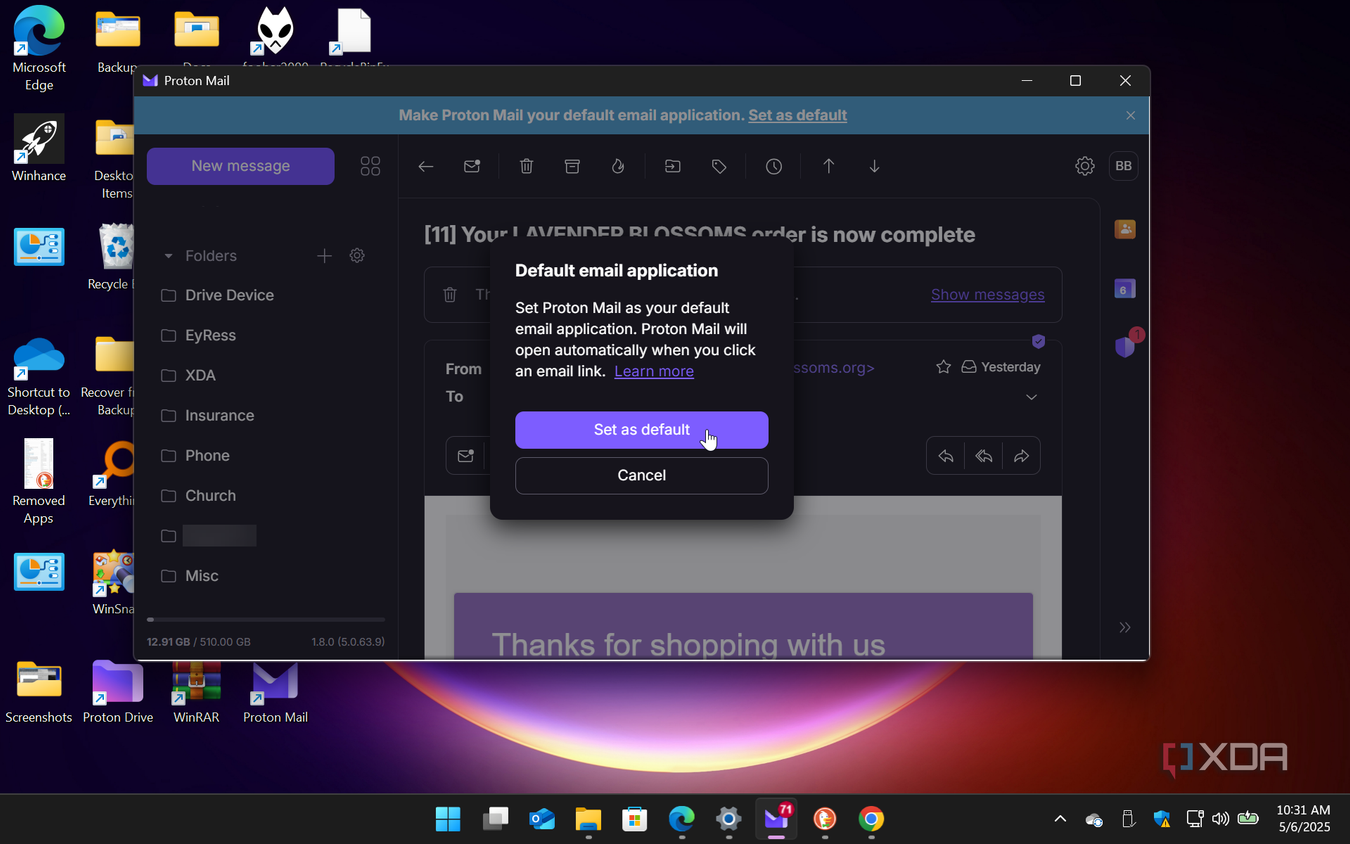This screenshot has height=844, width=1350.
Task: Click the back arrow in Proton Mail toolbar
Action: (426, 167)
